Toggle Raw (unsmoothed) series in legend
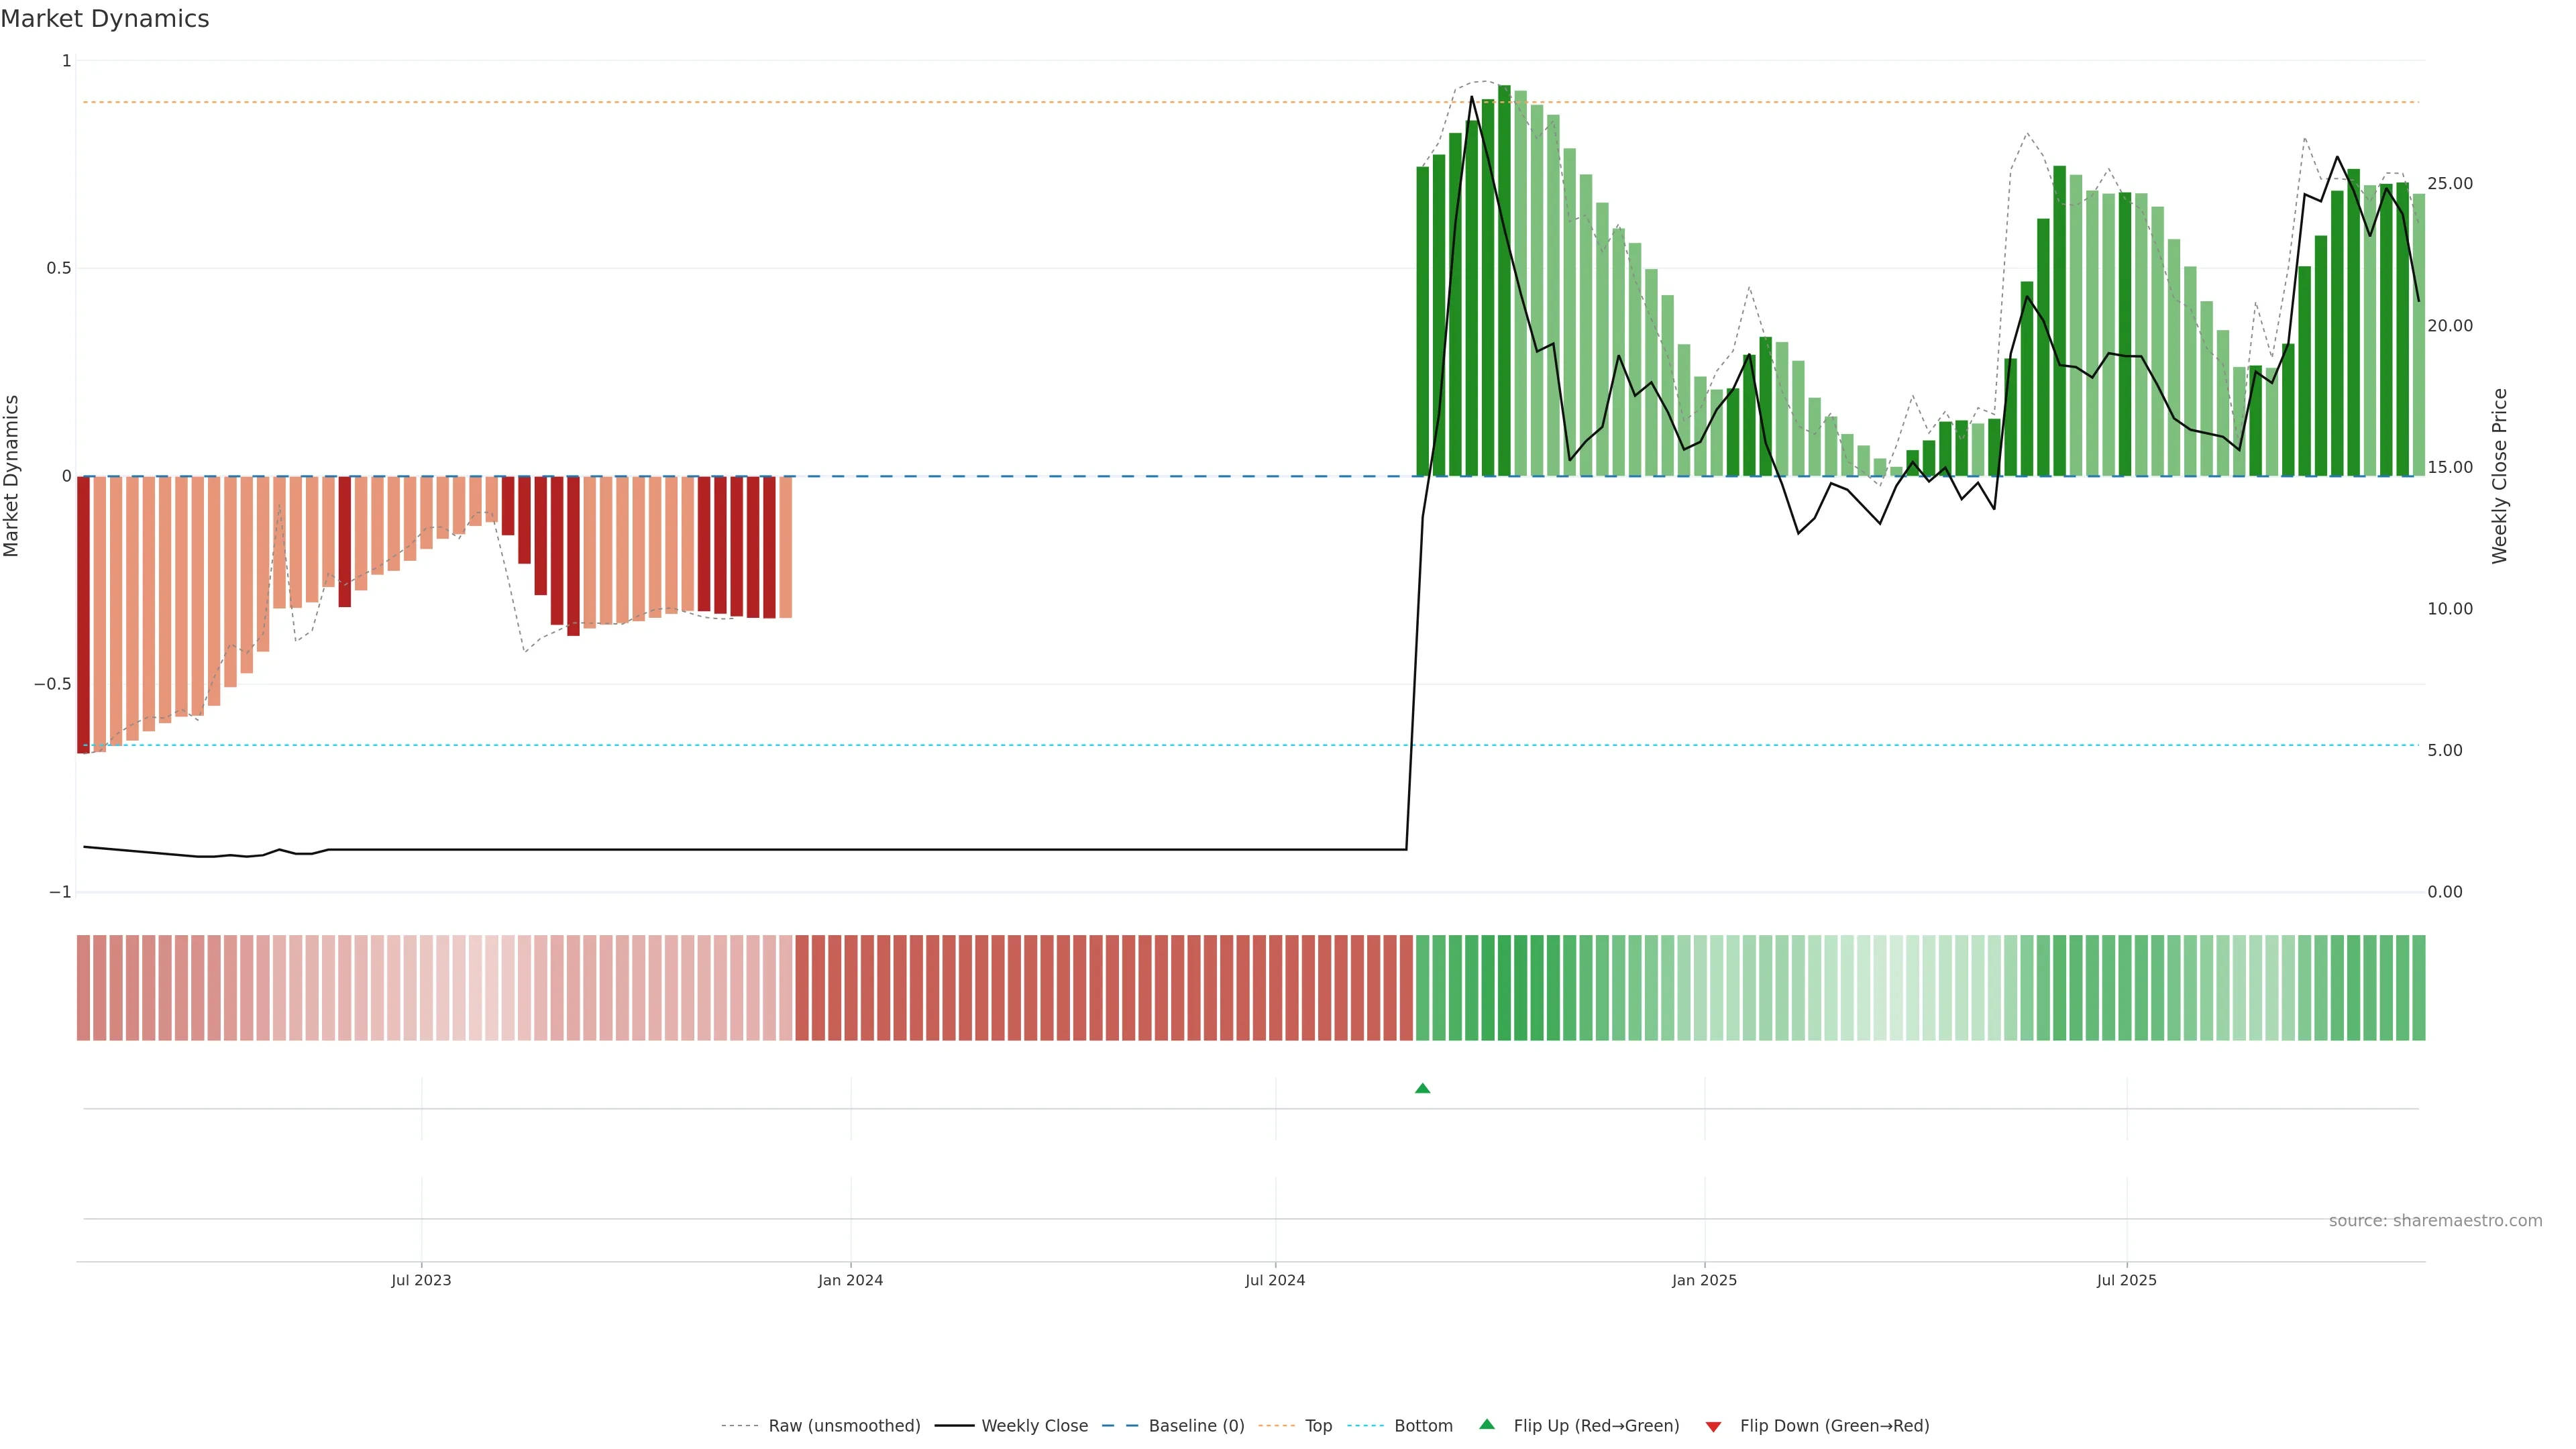This screenshot has width=2576, height=1449. coord(844,1426)
